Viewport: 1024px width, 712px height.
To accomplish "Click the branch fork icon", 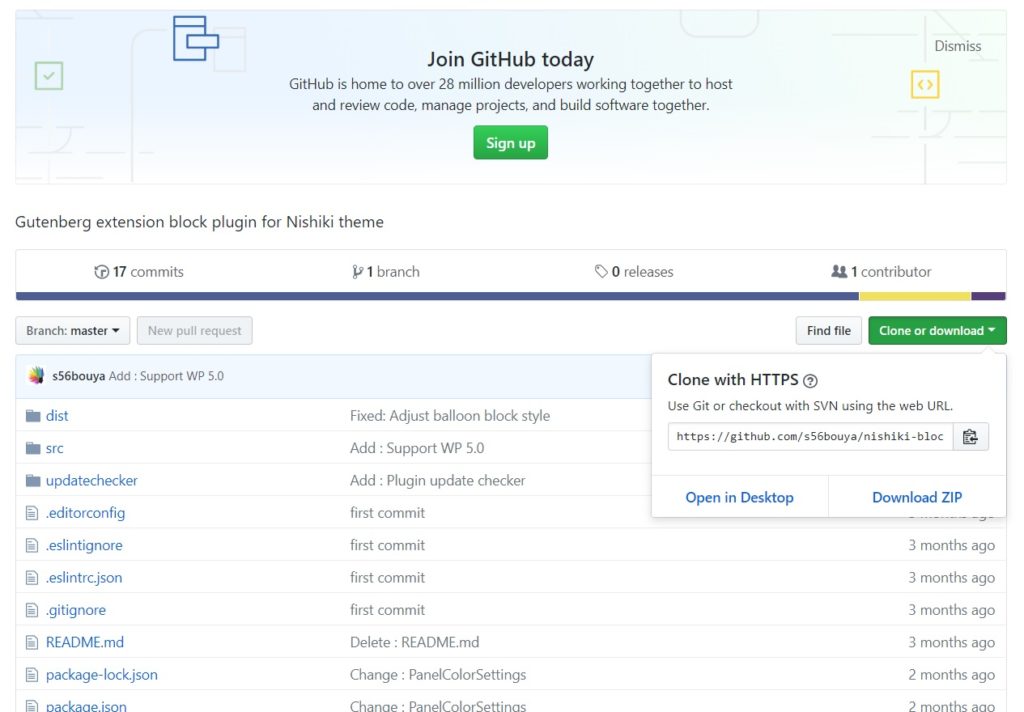I will click(357, 272).
